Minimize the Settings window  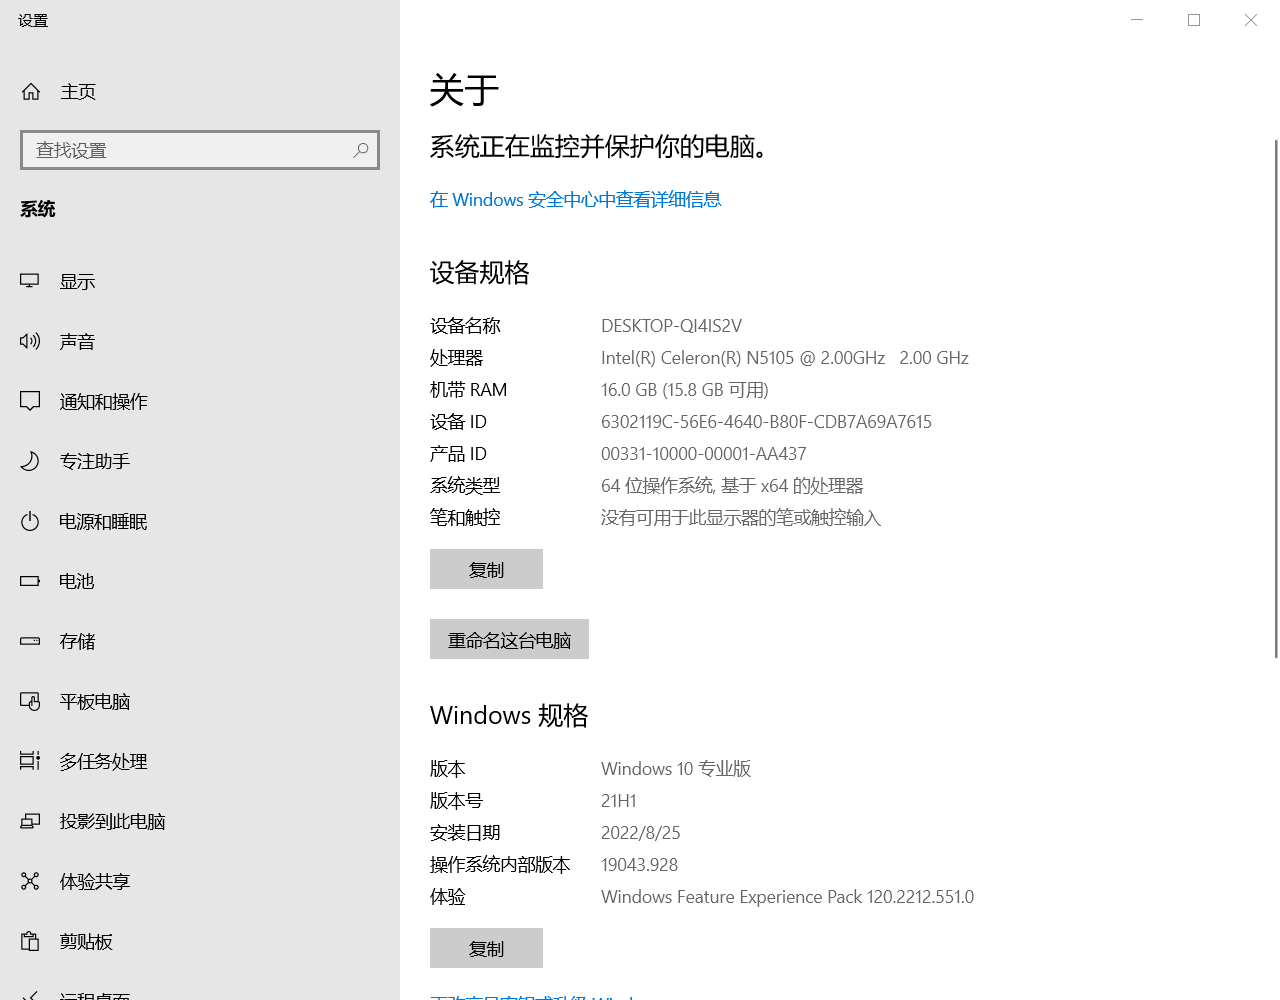(1137, 20)
